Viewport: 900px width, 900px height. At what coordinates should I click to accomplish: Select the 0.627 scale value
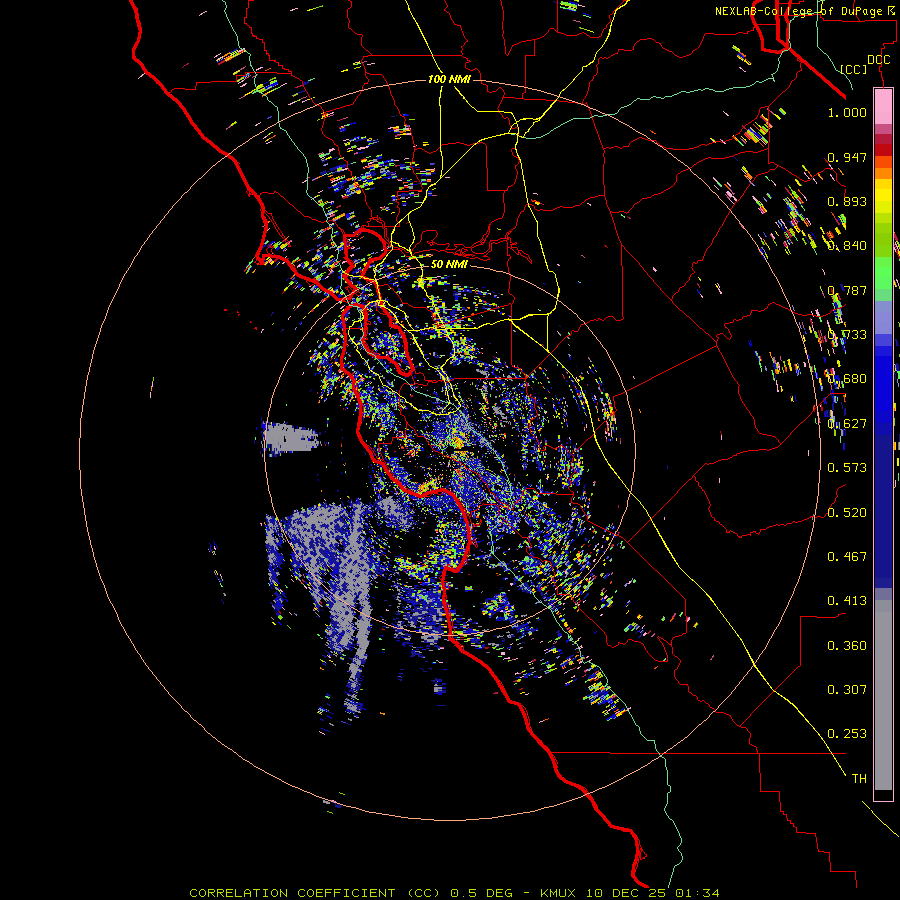[x=847, y=424]
